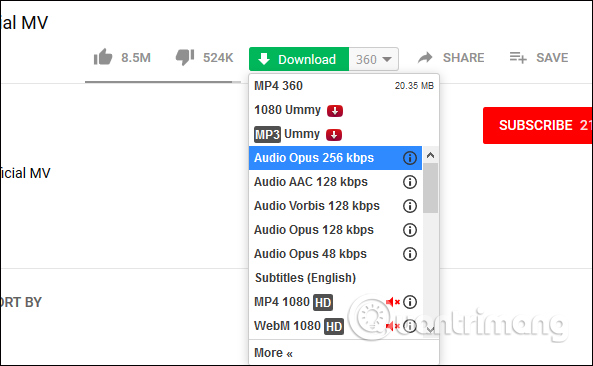Open info icon for MP4 1080 HD
This screenshot has height=366, width=593.
(410, 302)
